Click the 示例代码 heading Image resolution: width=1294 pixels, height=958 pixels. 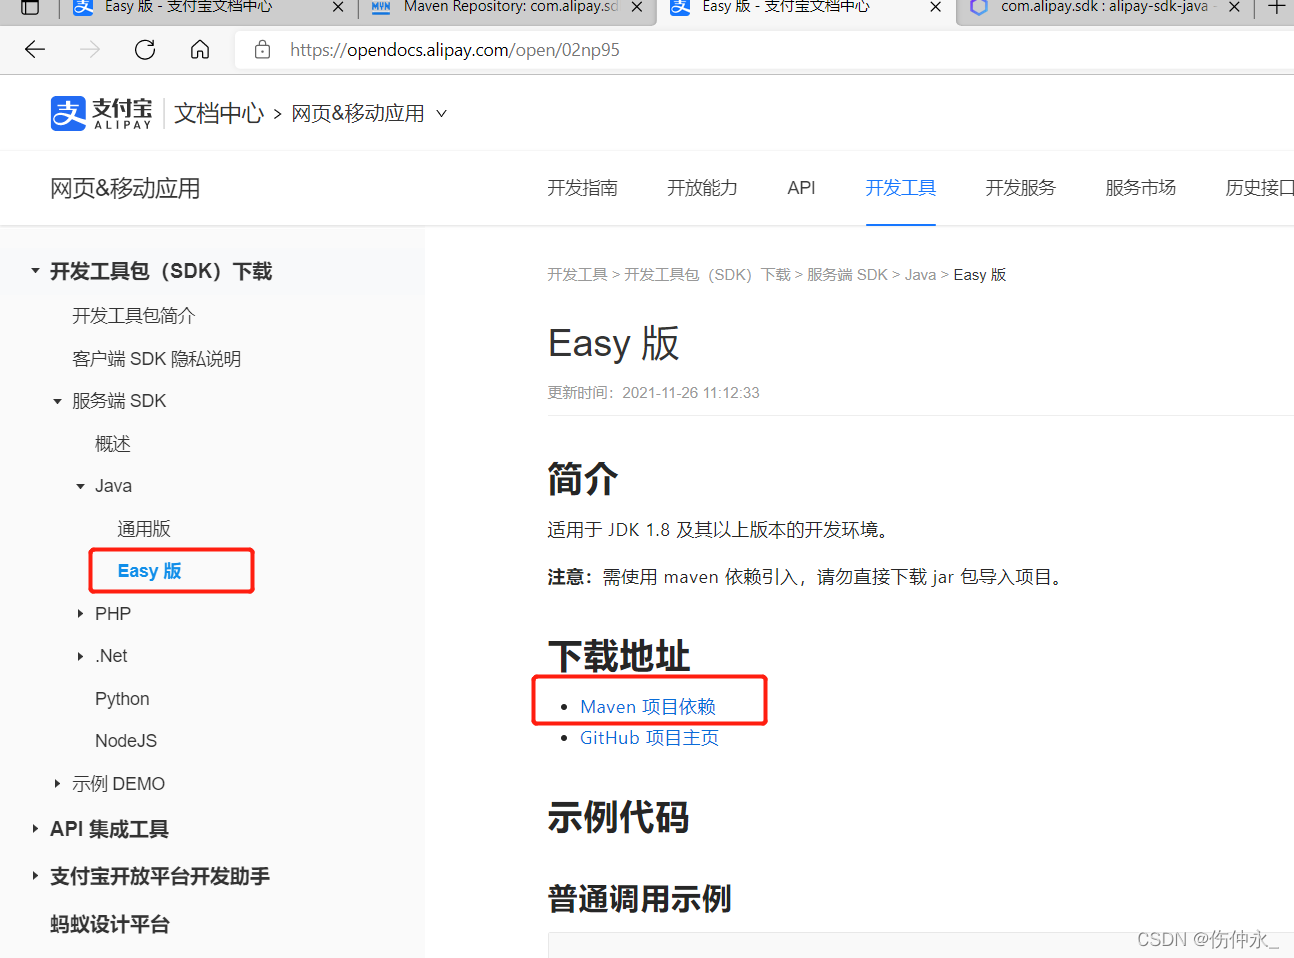point(618,817)
